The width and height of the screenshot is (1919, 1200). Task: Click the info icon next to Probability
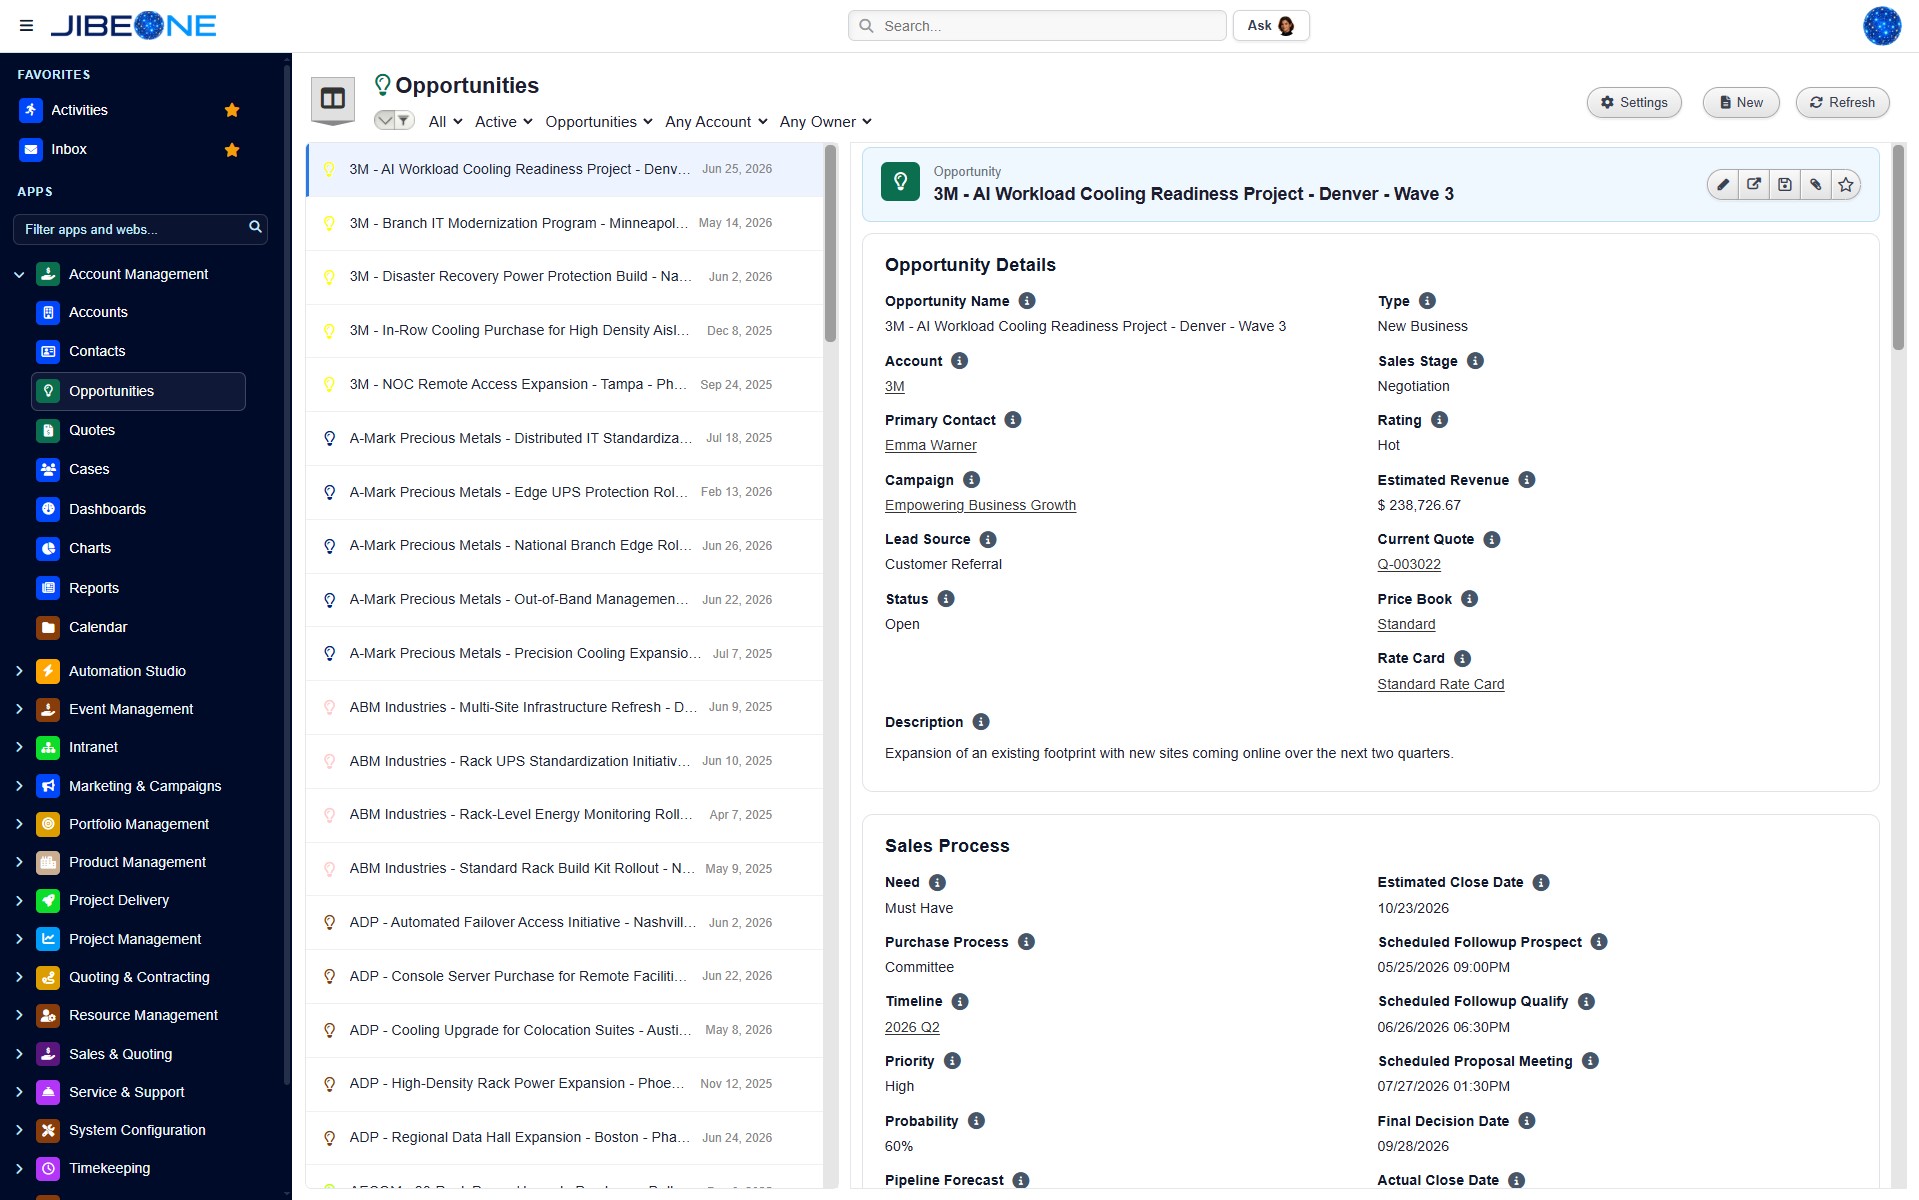pos(976,1121)
